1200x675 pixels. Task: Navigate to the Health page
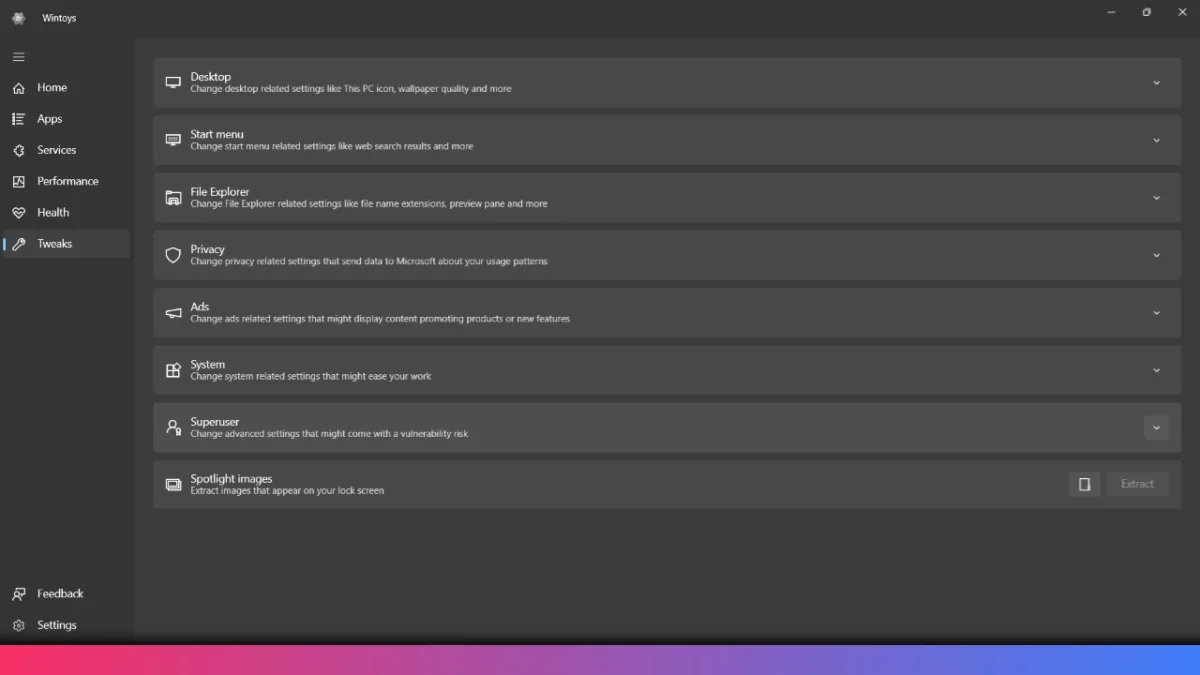[66, 213]
